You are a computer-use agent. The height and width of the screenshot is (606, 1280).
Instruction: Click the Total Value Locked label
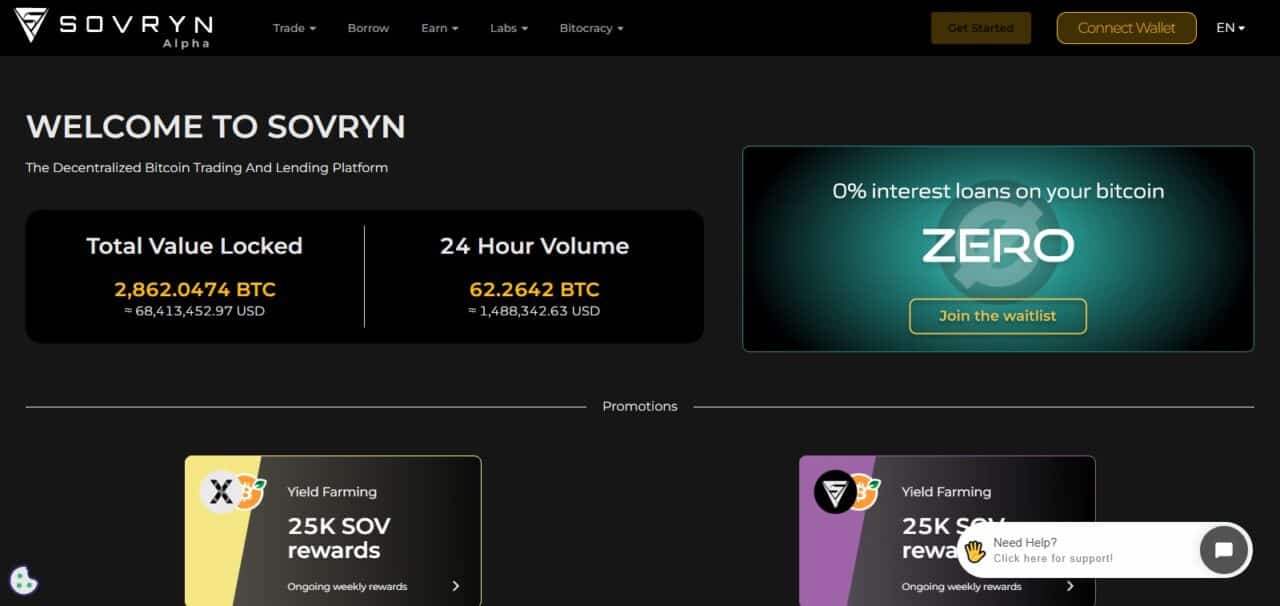tap(194, 246)
